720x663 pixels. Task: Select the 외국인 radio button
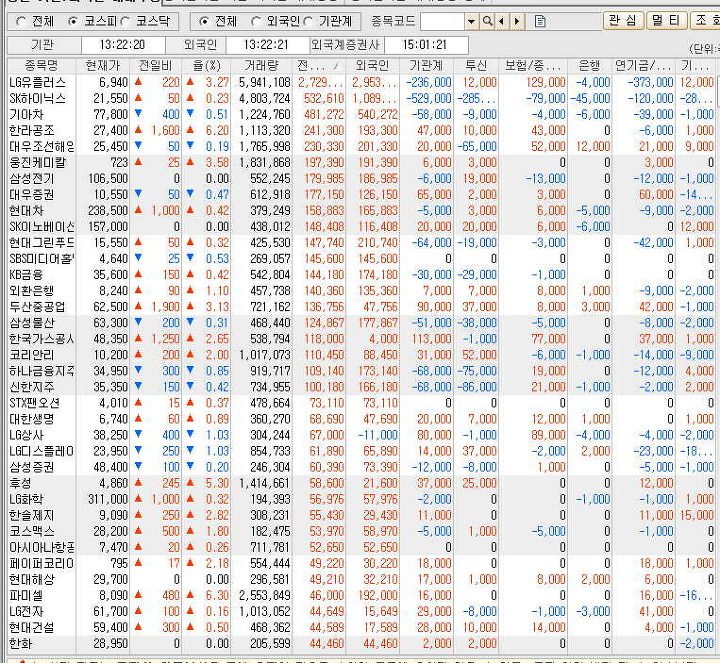[x=256, y=21]
